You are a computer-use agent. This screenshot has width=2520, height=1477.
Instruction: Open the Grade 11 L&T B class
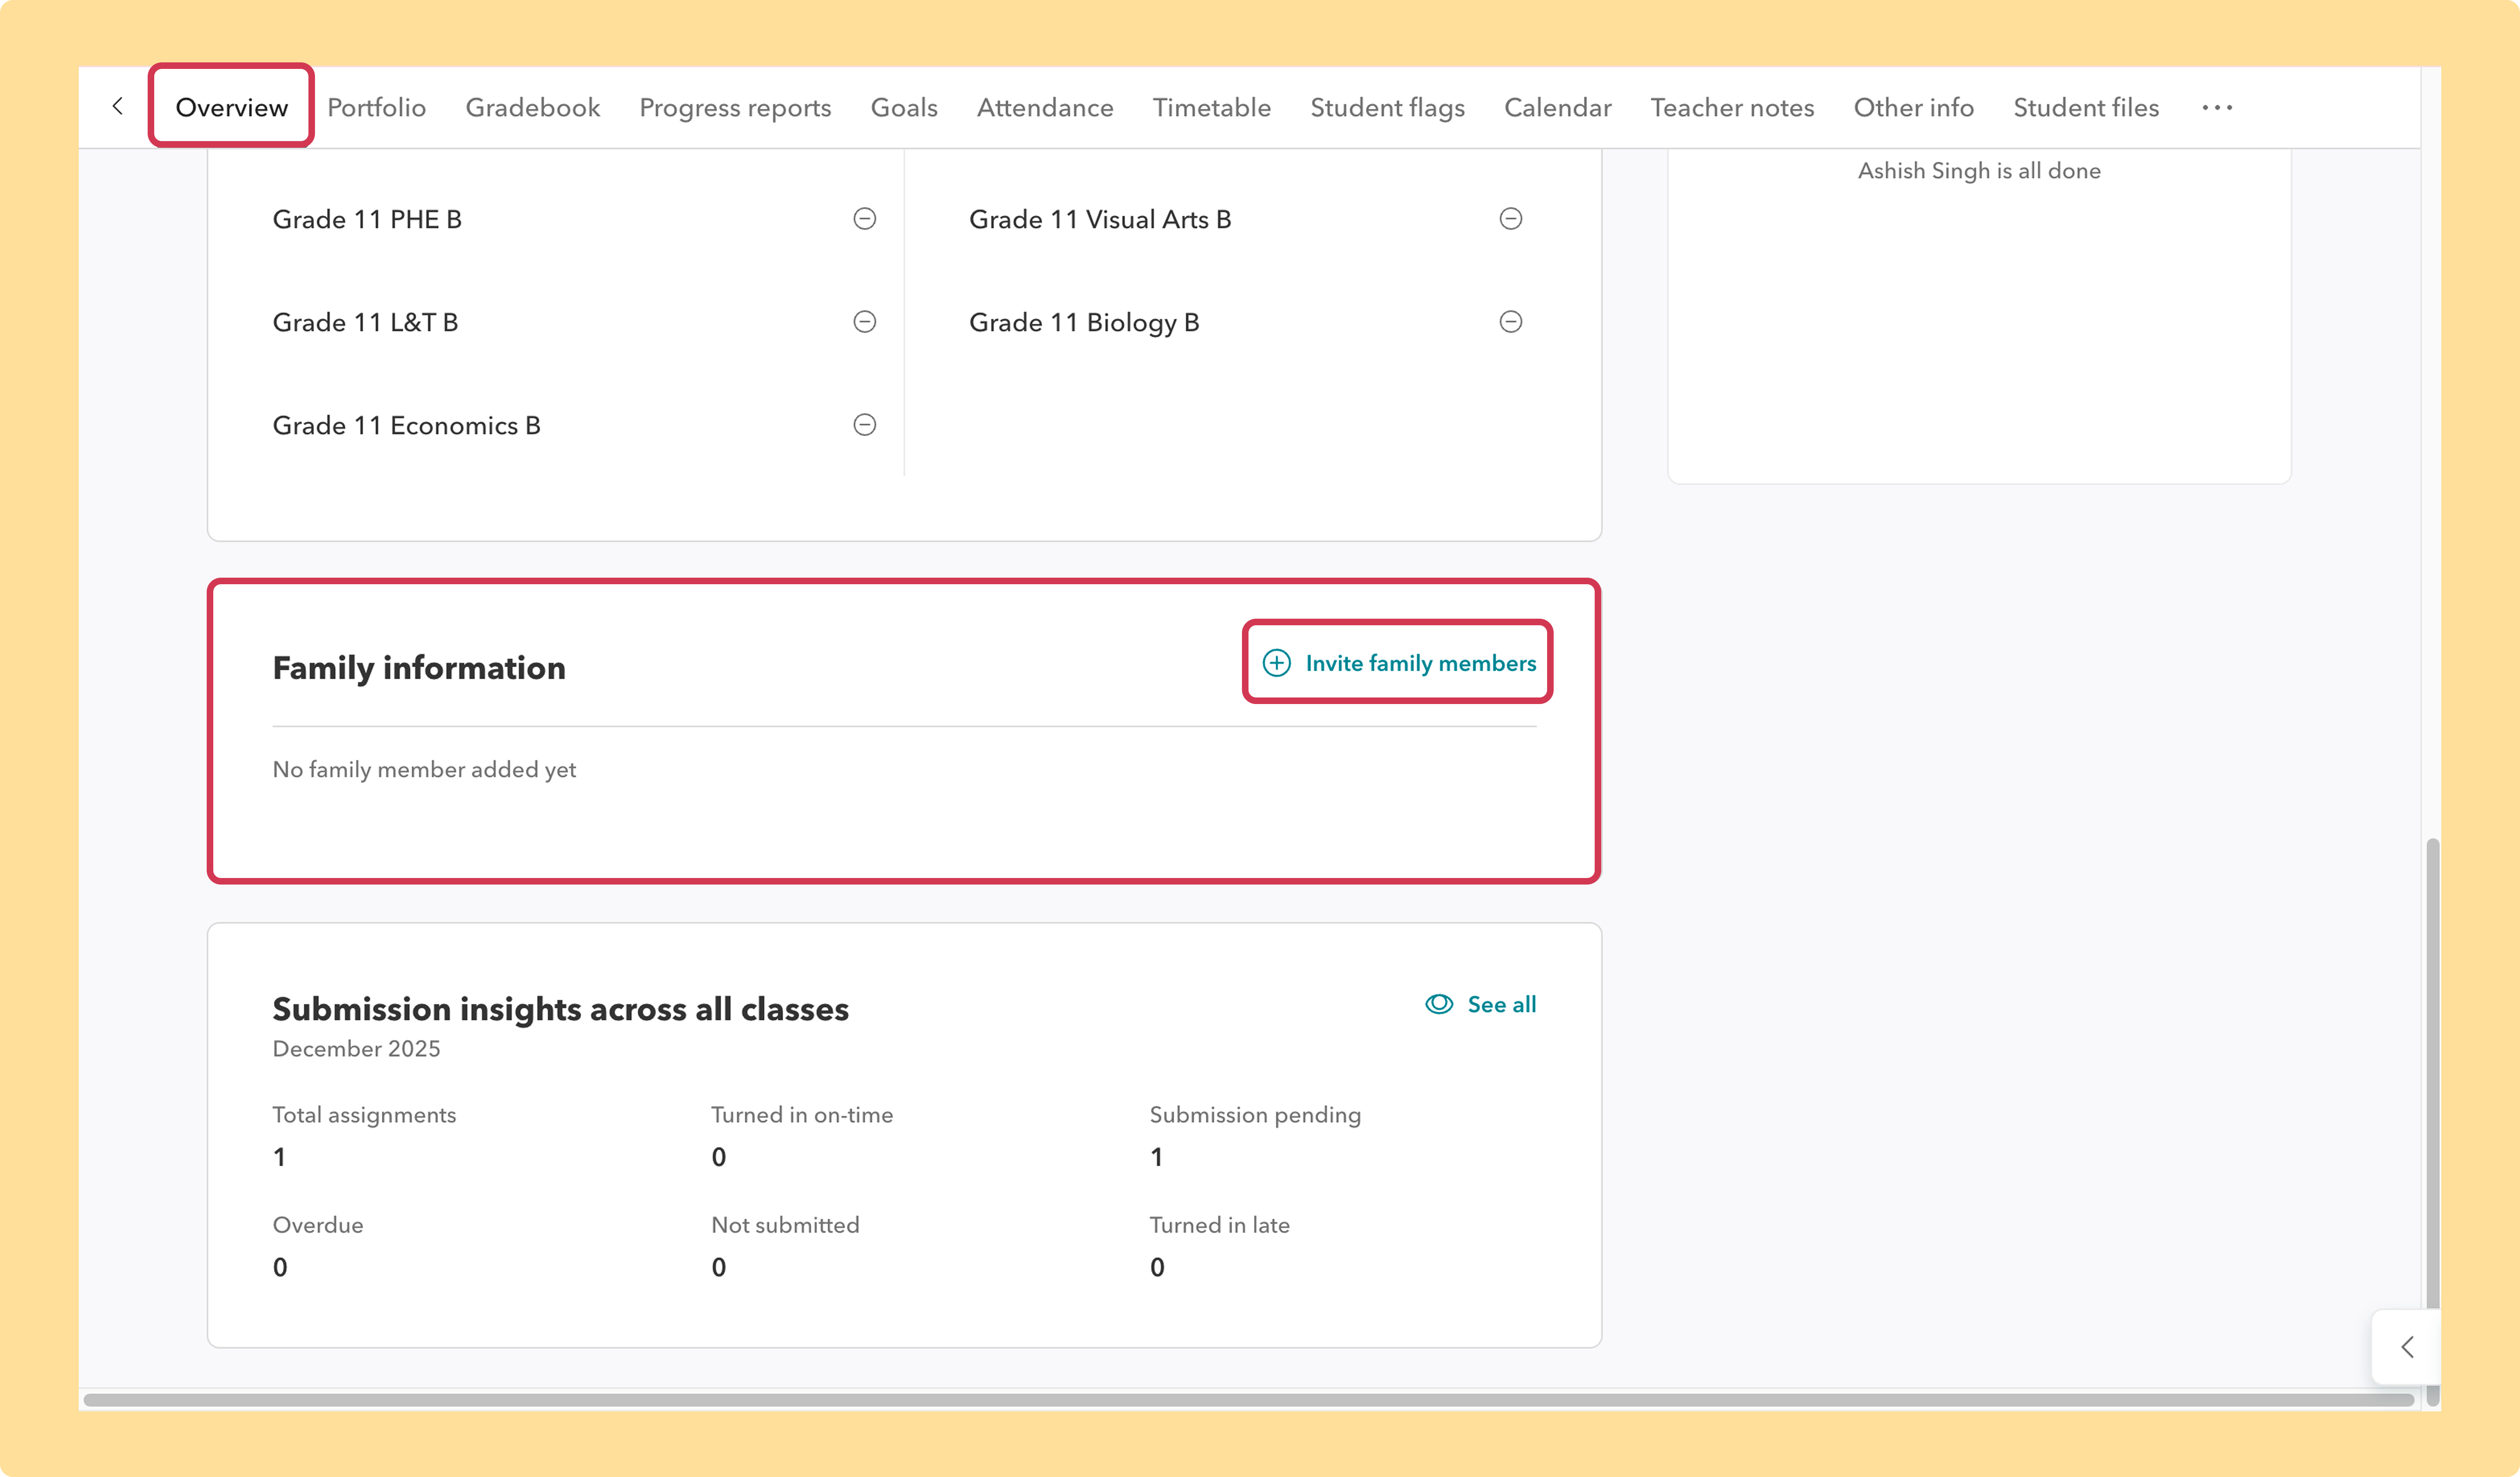365,322
